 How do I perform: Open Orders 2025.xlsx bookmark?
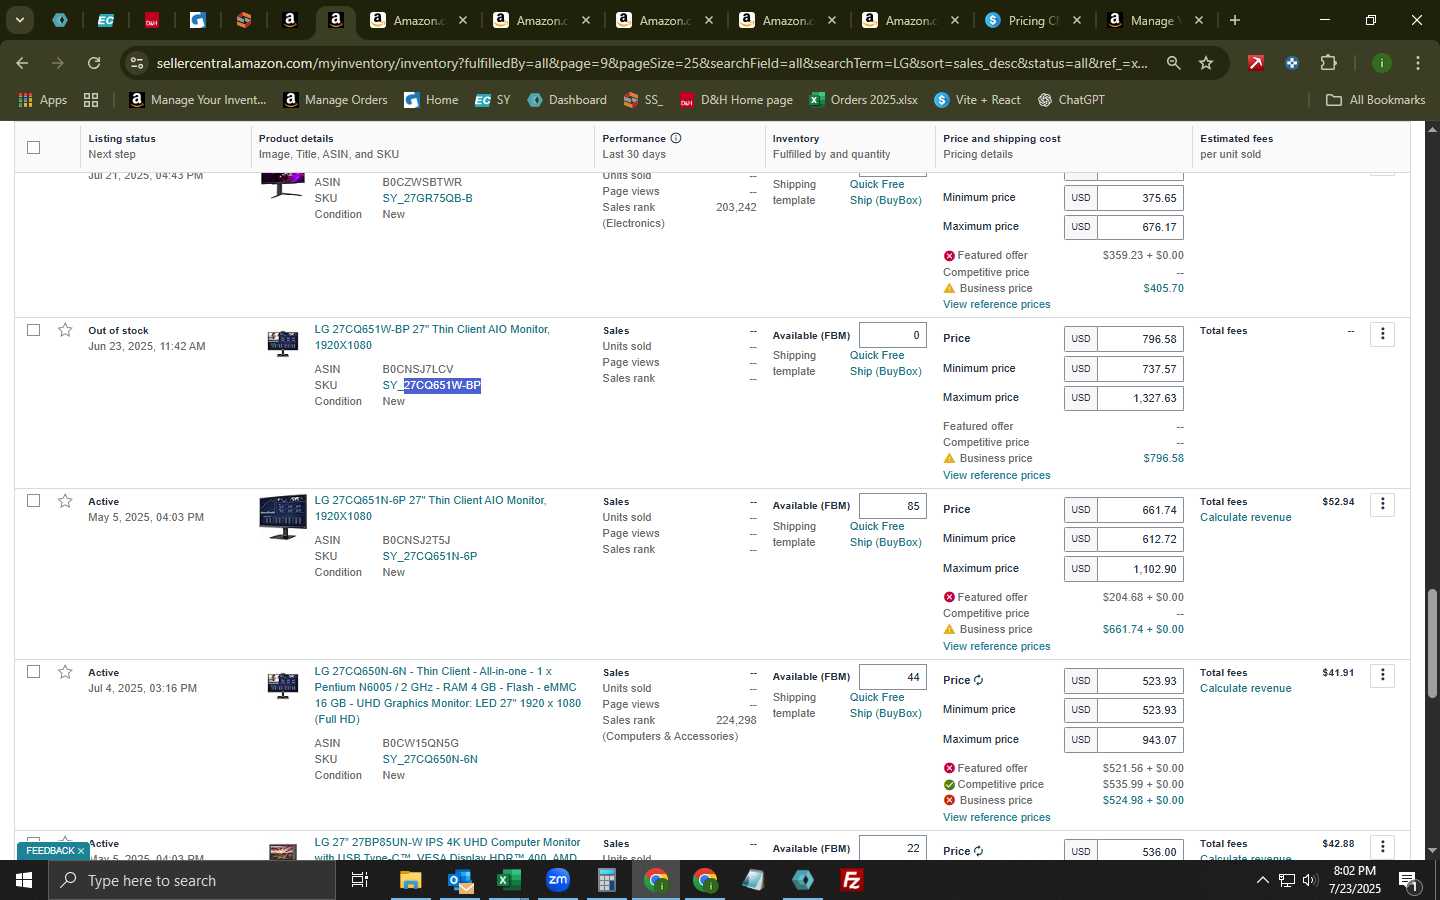863,100
